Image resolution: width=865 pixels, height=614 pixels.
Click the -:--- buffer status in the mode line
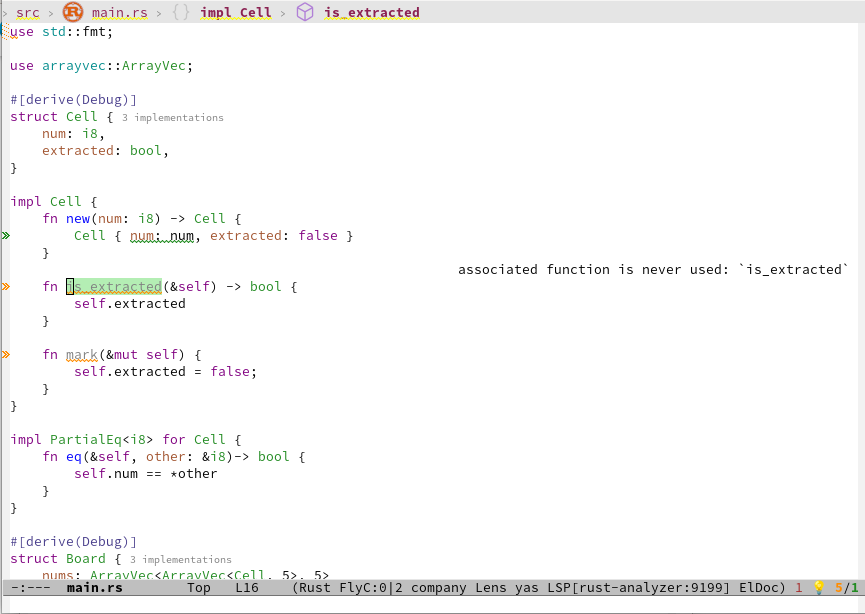pyautogui.click(x=31, y=588)
